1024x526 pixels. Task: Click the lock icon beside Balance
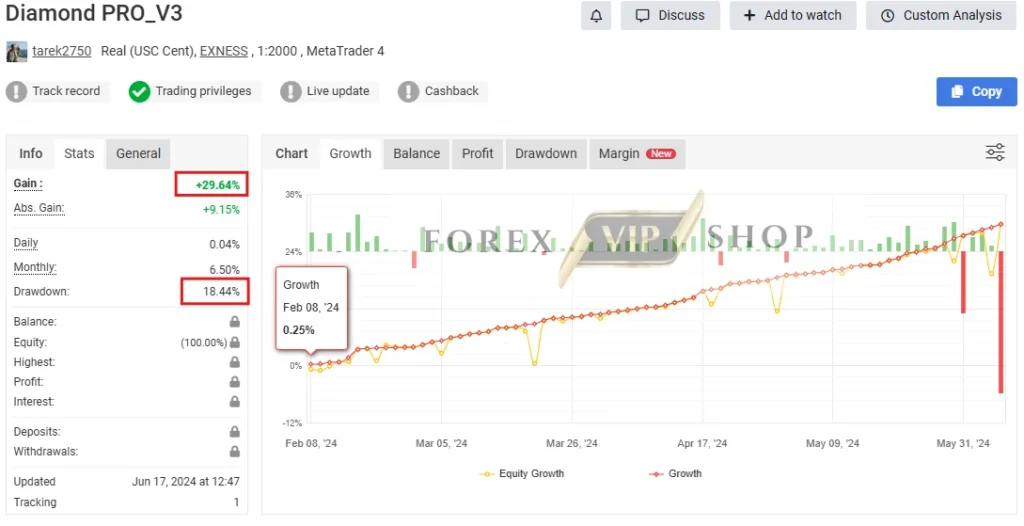pos(234,321)
